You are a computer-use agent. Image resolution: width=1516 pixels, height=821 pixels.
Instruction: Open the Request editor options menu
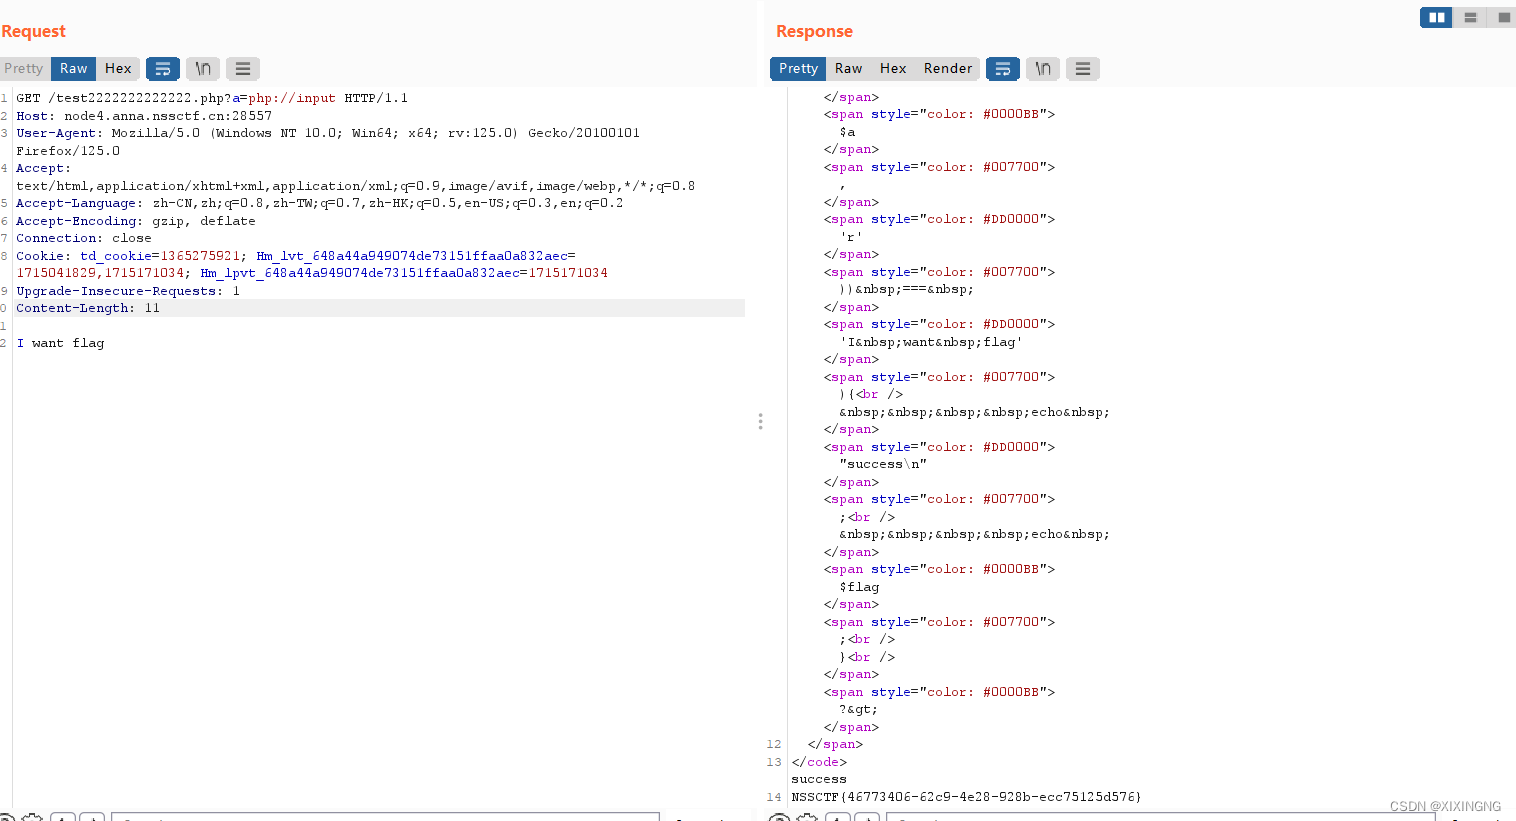[243, 68]
